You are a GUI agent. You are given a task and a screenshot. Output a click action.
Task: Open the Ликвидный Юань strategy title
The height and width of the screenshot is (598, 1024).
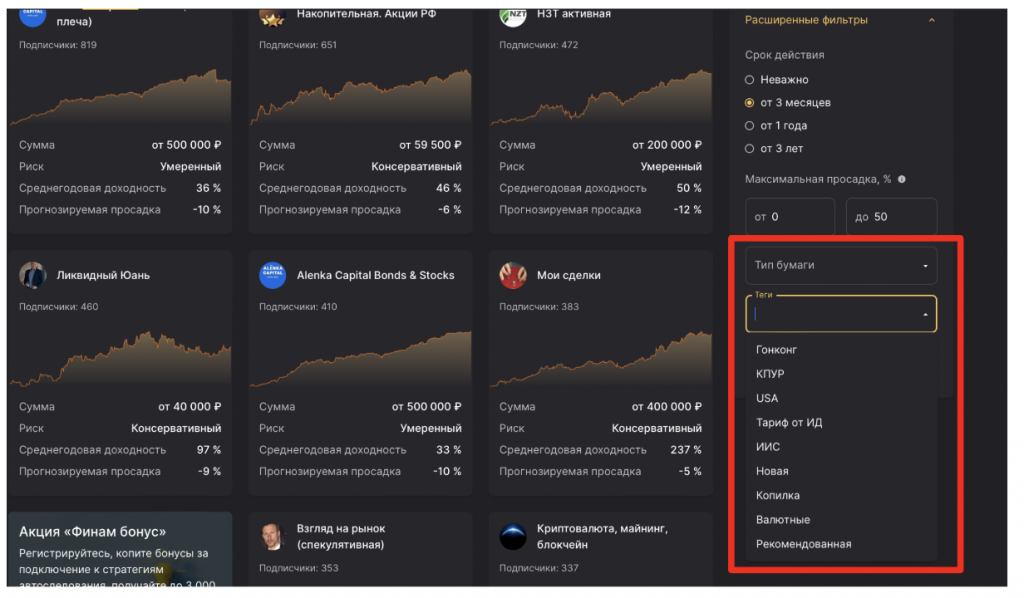pyautogui.click(x=103, y=275)
